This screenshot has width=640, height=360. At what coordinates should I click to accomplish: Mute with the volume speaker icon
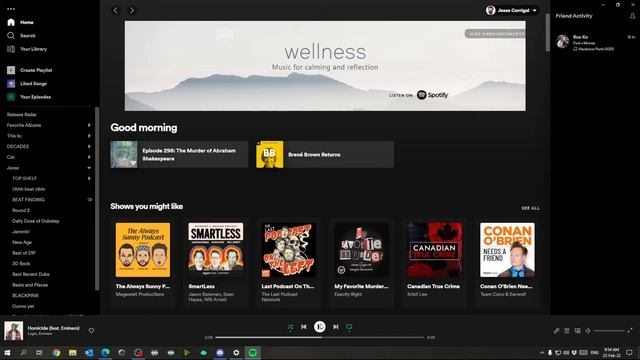(588, 331)
